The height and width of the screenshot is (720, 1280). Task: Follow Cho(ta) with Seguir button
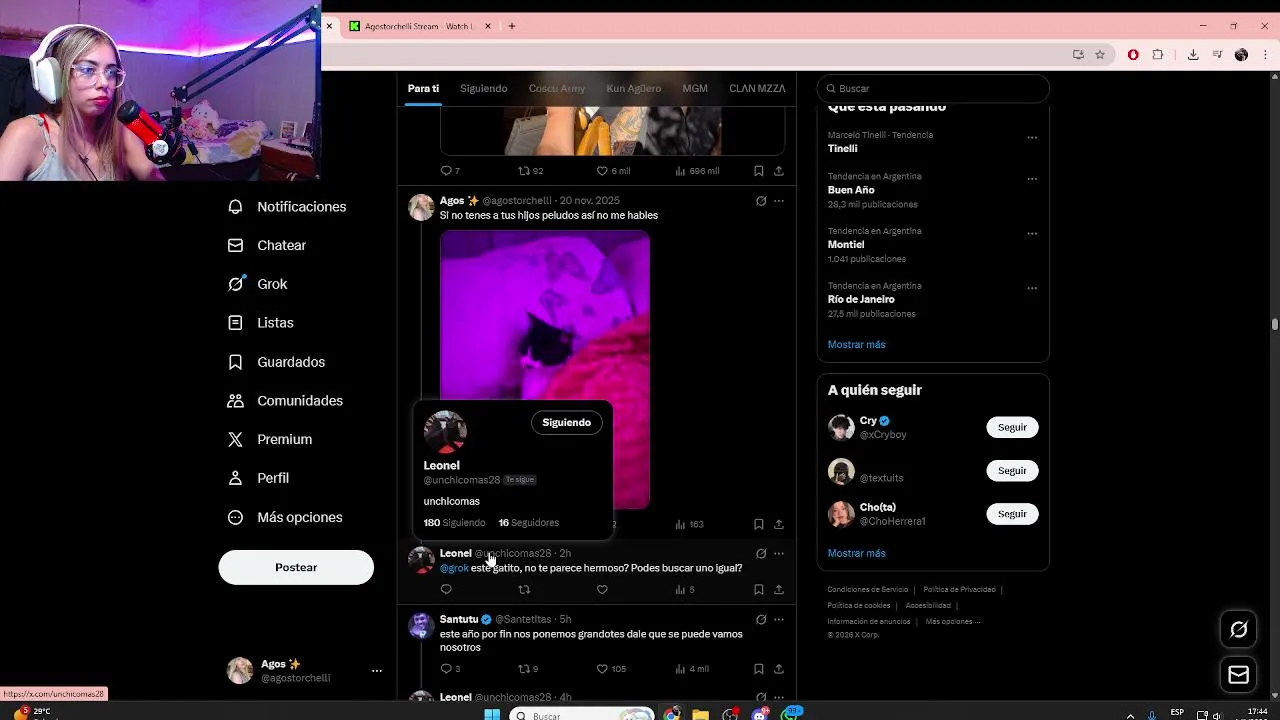[x=1012, y=513]
